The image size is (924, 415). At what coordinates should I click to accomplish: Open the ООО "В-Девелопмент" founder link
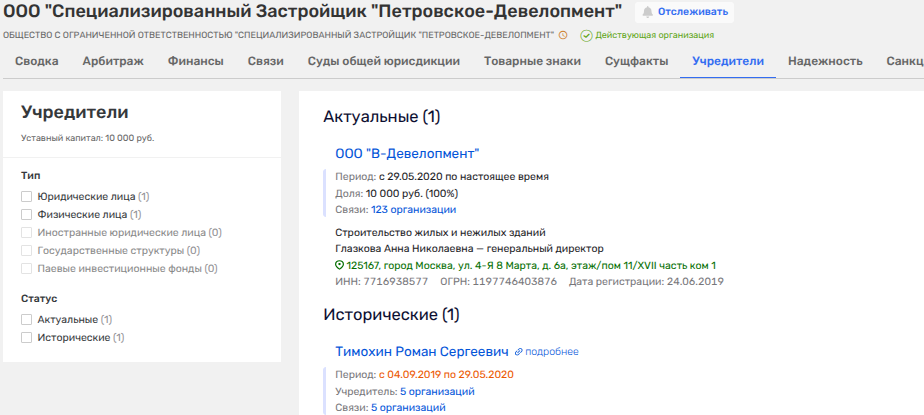click(x=407, y=153)
